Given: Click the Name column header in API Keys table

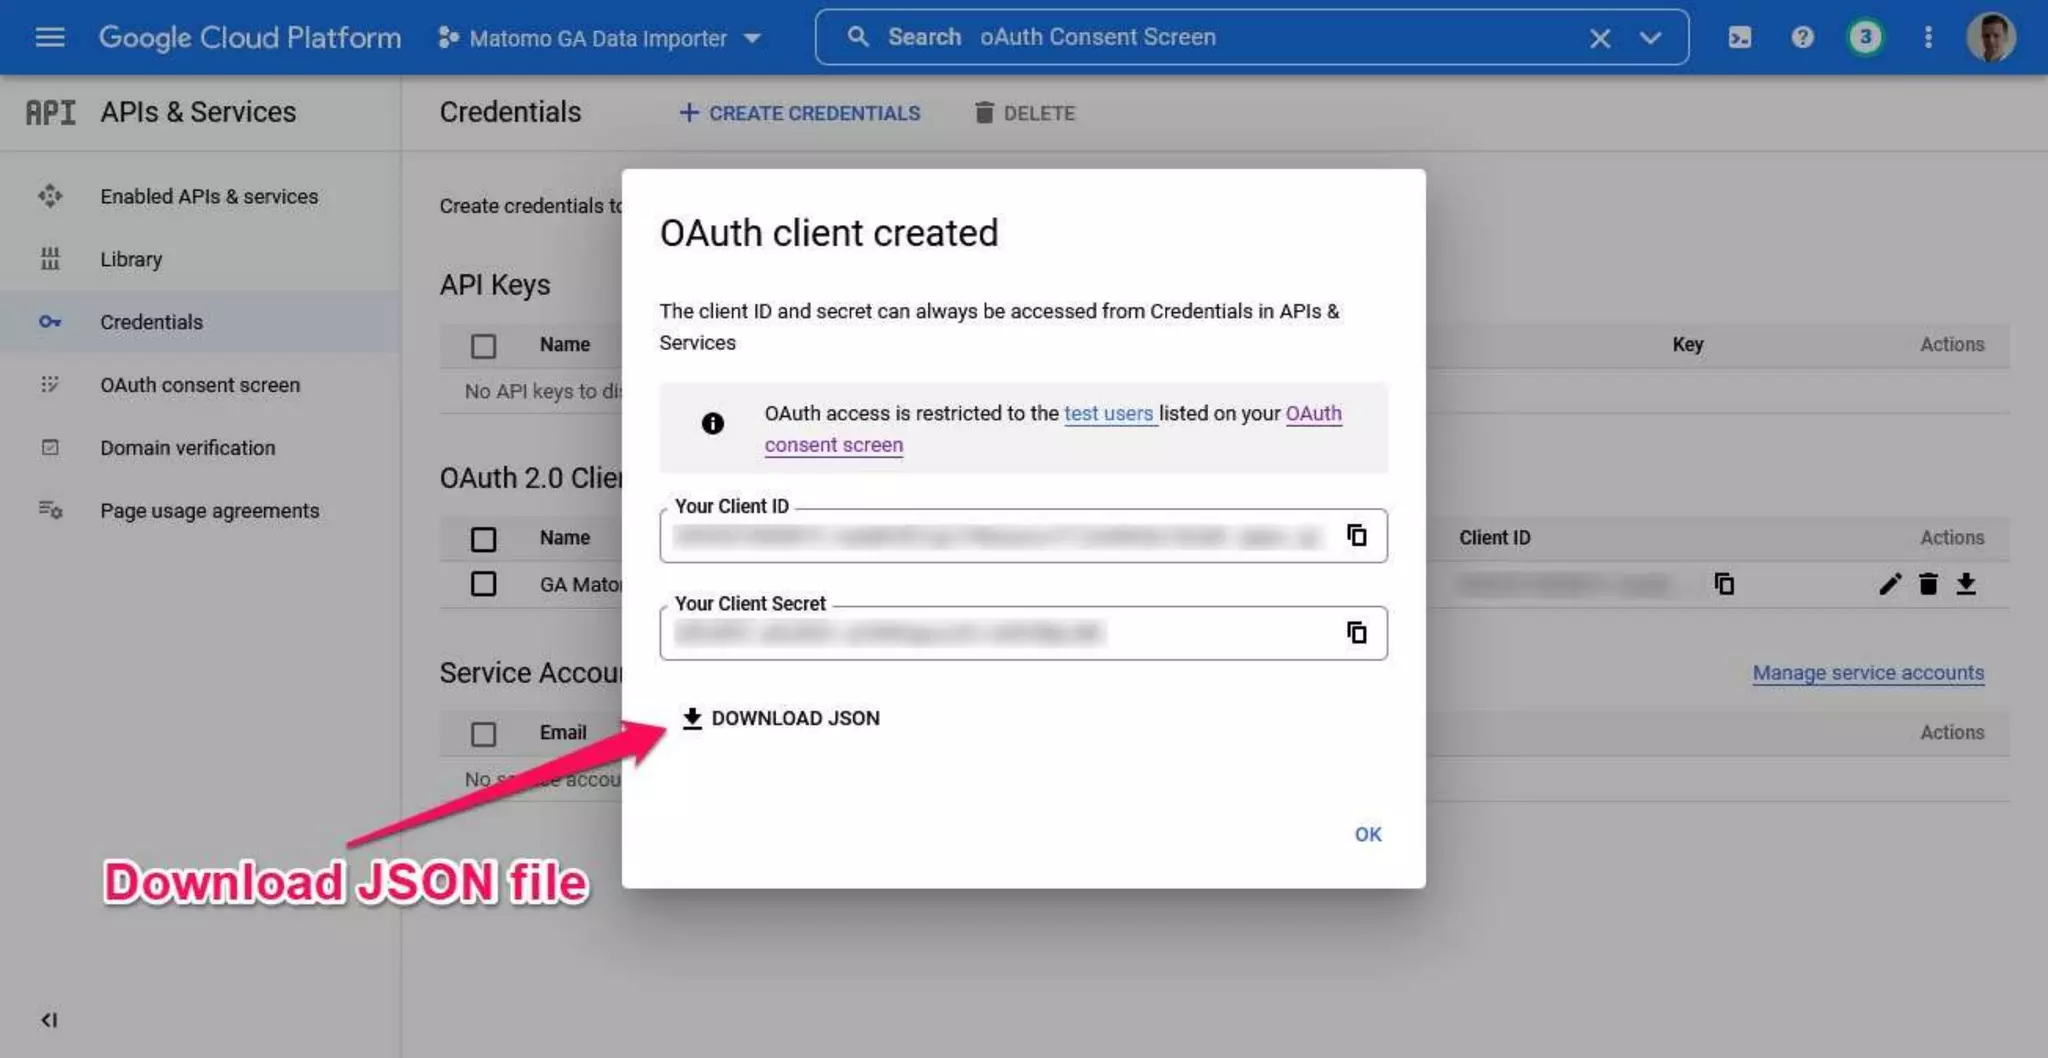Looking at the screenshot, I should 565,344.
